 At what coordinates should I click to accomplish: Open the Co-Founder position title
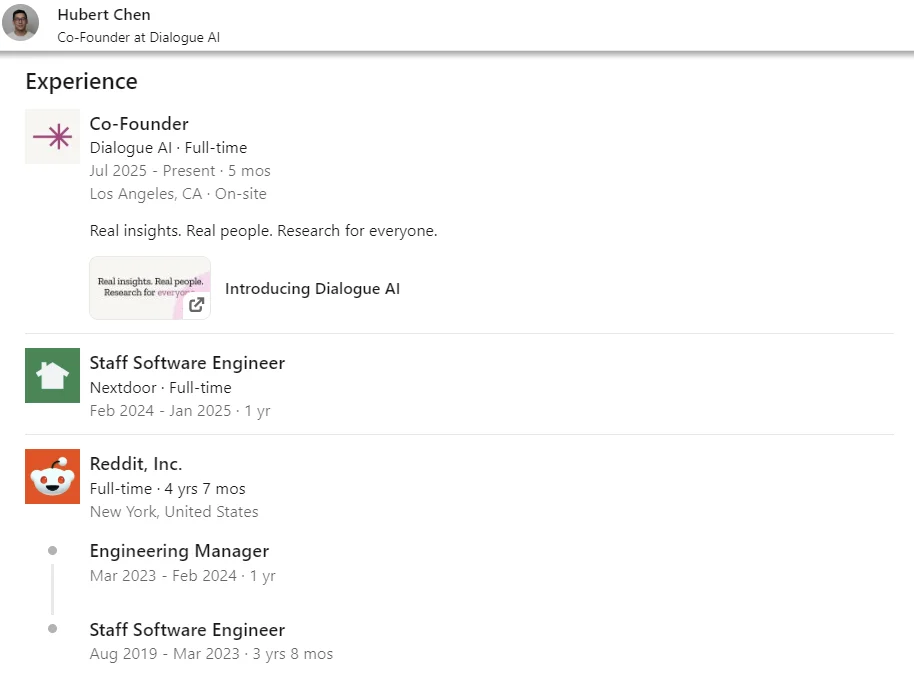tap(139, 124)
